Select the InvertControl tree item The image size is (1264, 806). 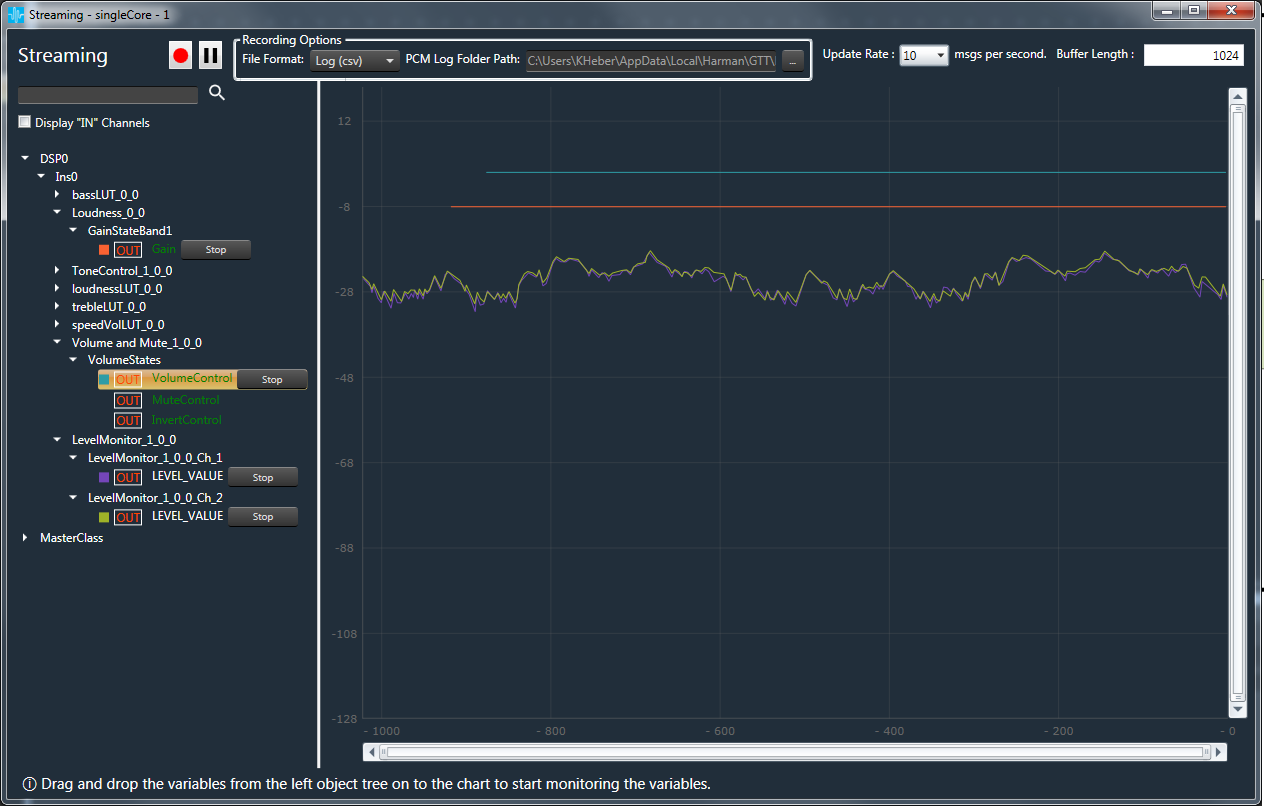(x=187, y=420)
